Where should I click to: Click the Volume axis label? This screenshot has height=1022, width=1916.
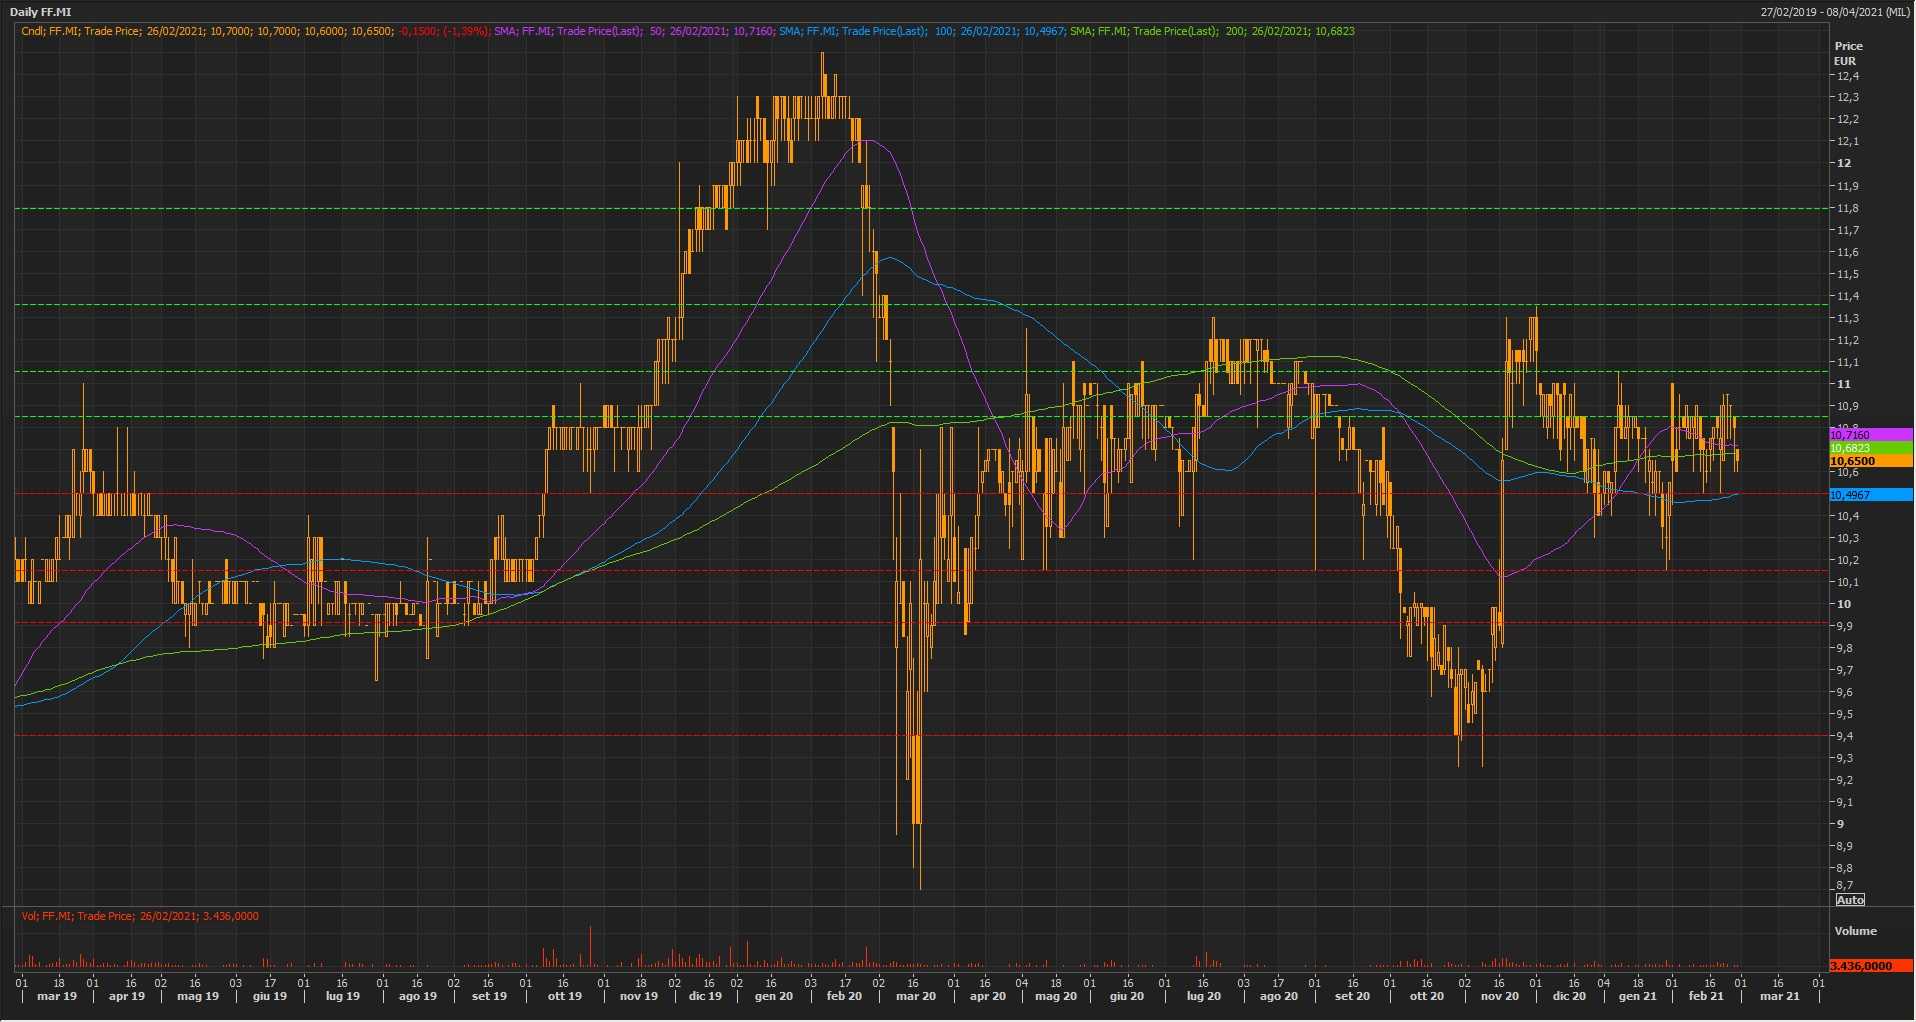coord(1855,931)
